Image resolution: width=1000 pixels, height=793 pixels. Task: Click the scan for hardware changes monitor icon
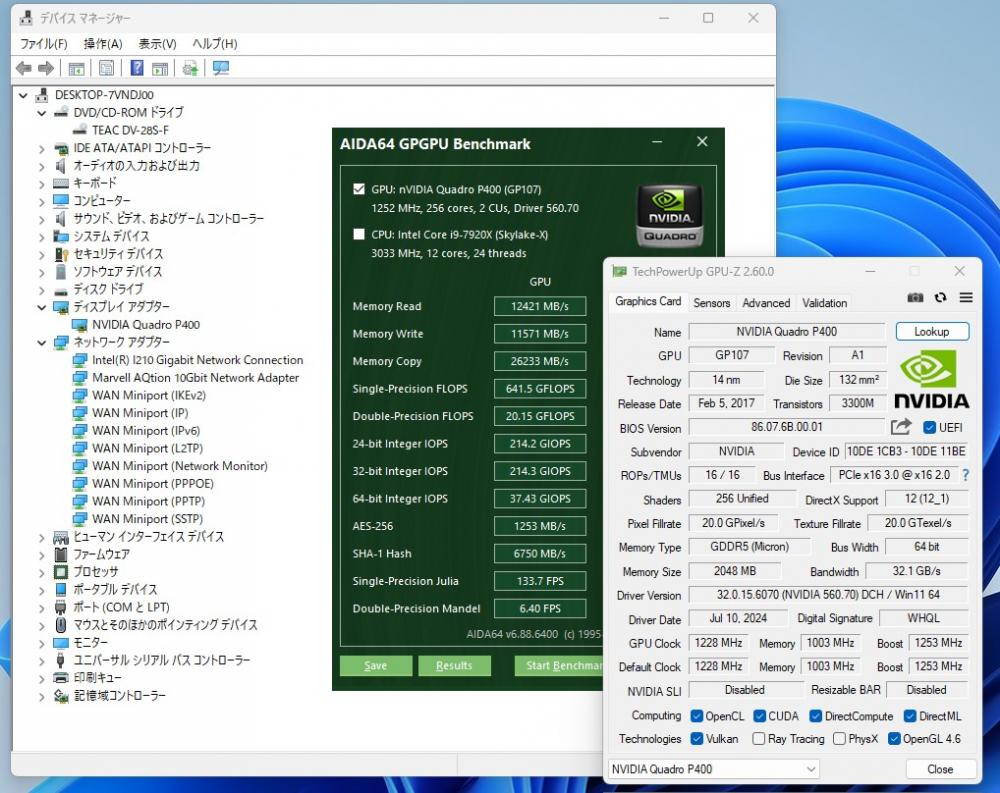pyautogui.click(x=221, y=68)
